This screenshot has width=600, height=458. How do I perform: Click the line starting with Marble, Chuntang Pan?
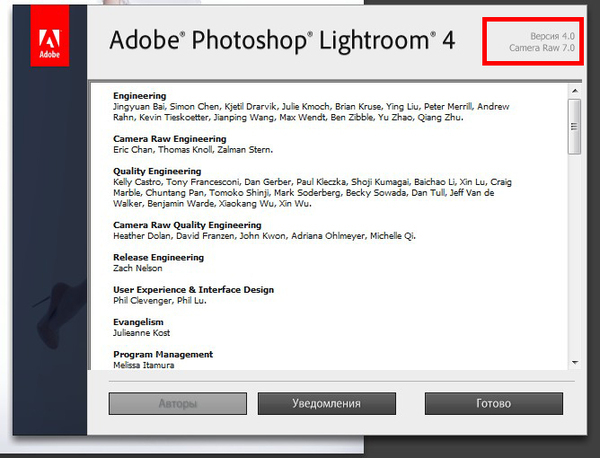(x=303, y=192)
